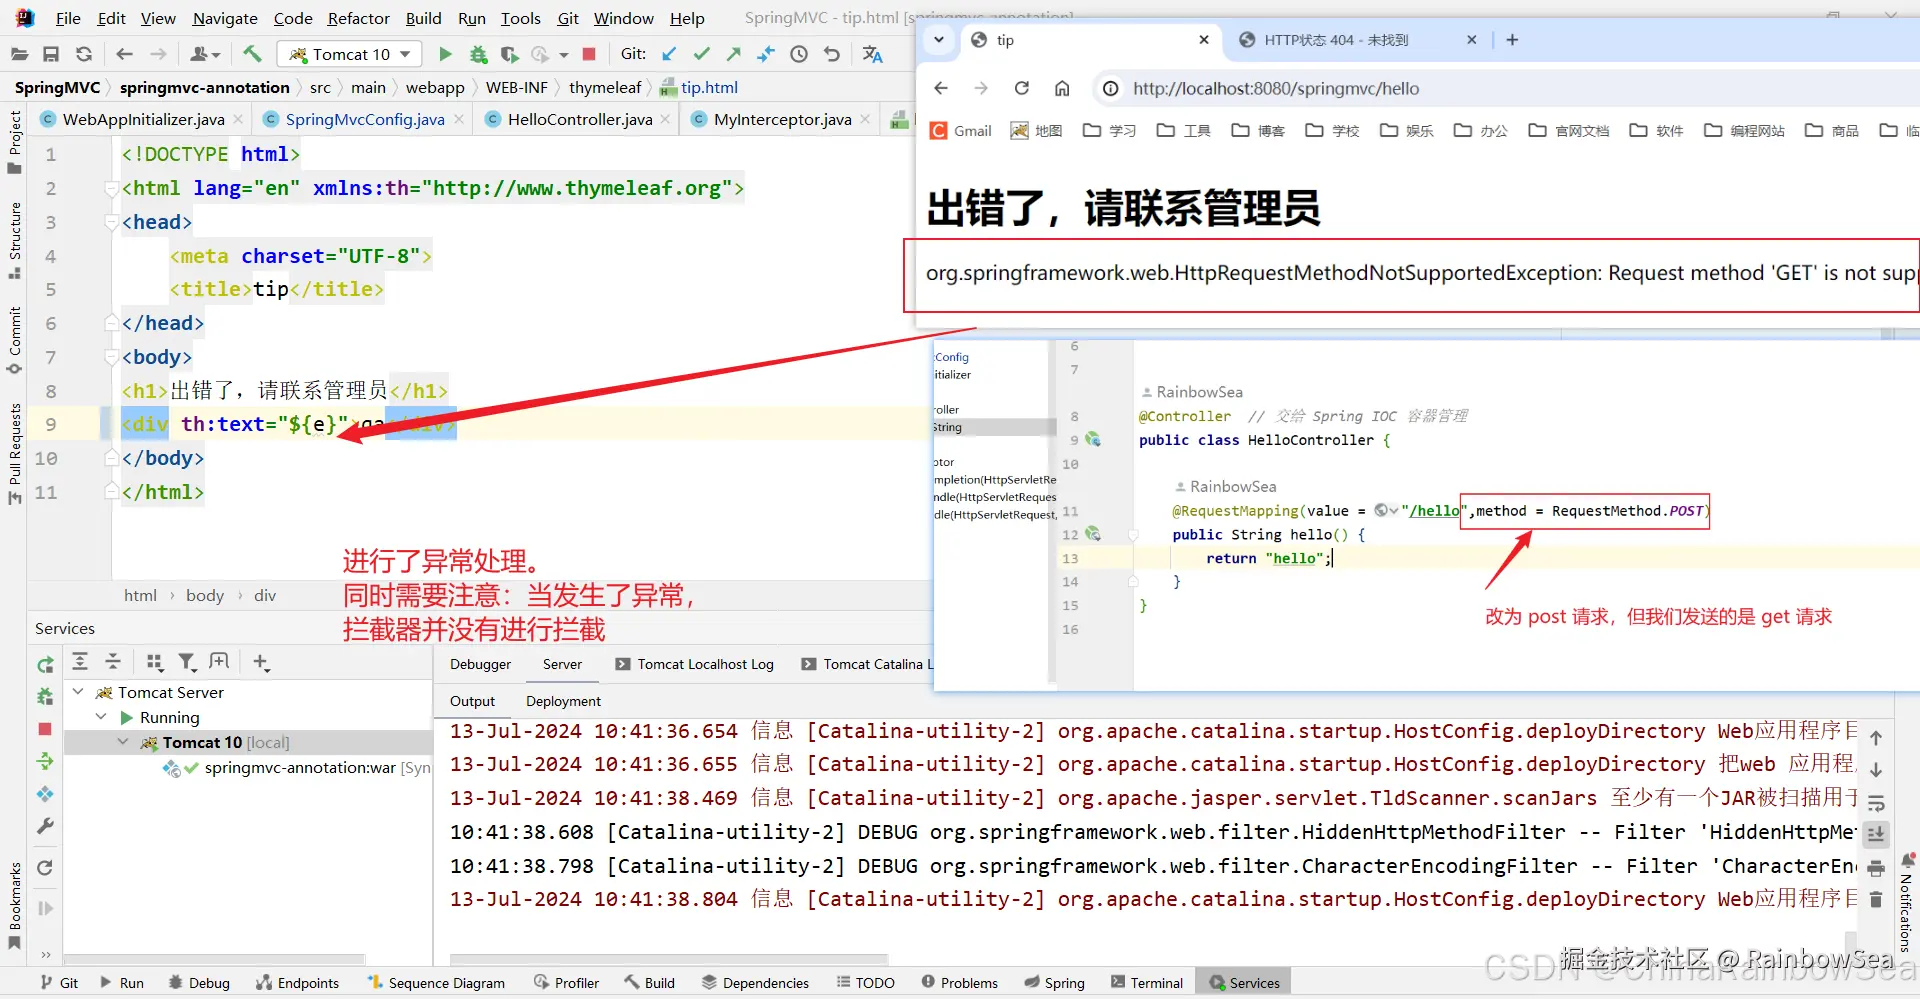Switch to the HTTP状态 404 browser tab
Screen dimensions: 1920x999
click(x=1336, y=40)
